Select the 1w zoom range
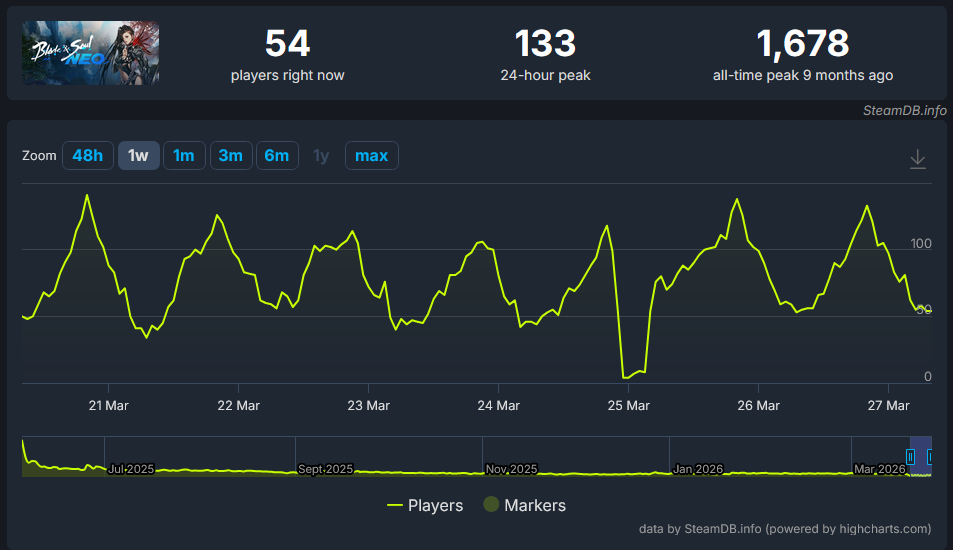The width and height of the screenshot is (953, 550). [x=139, y=156]
